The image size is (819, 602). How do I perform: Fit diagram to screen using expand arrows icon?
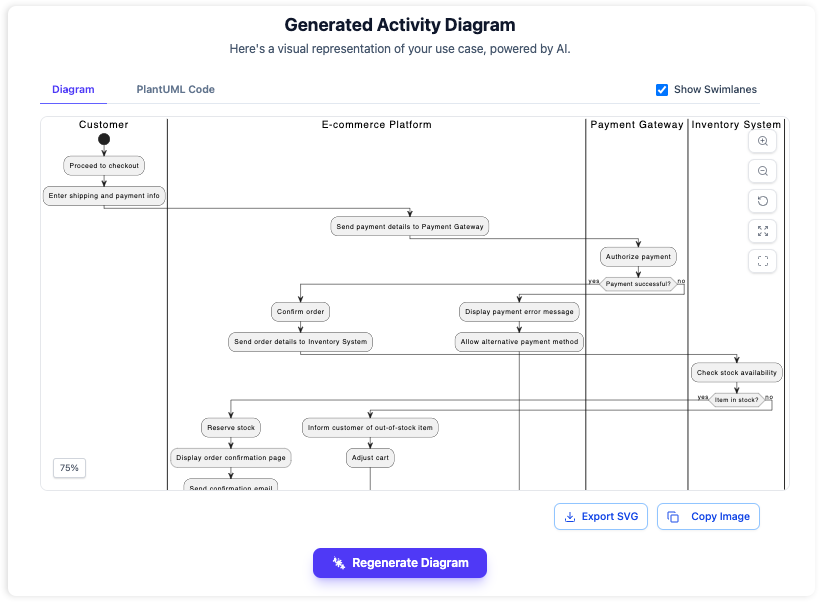[x=762, y=231]
